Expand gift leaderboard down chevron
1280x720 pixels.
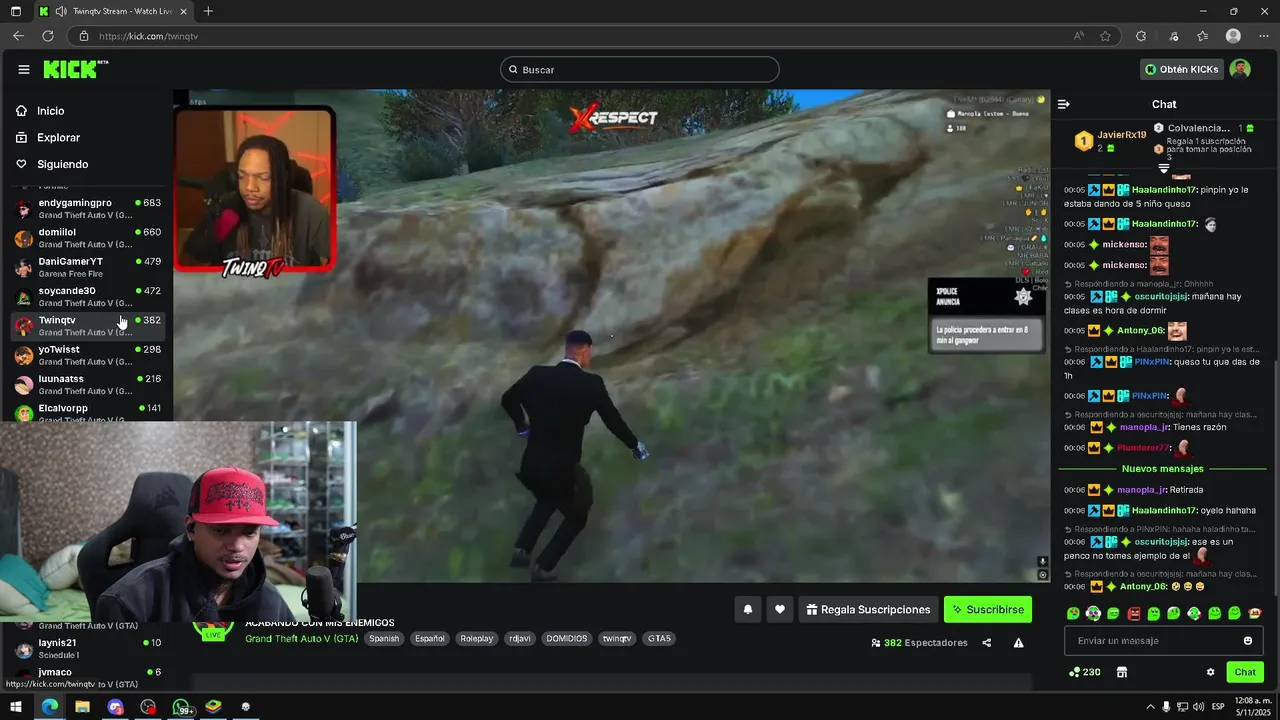click(x=1163, y=168)
